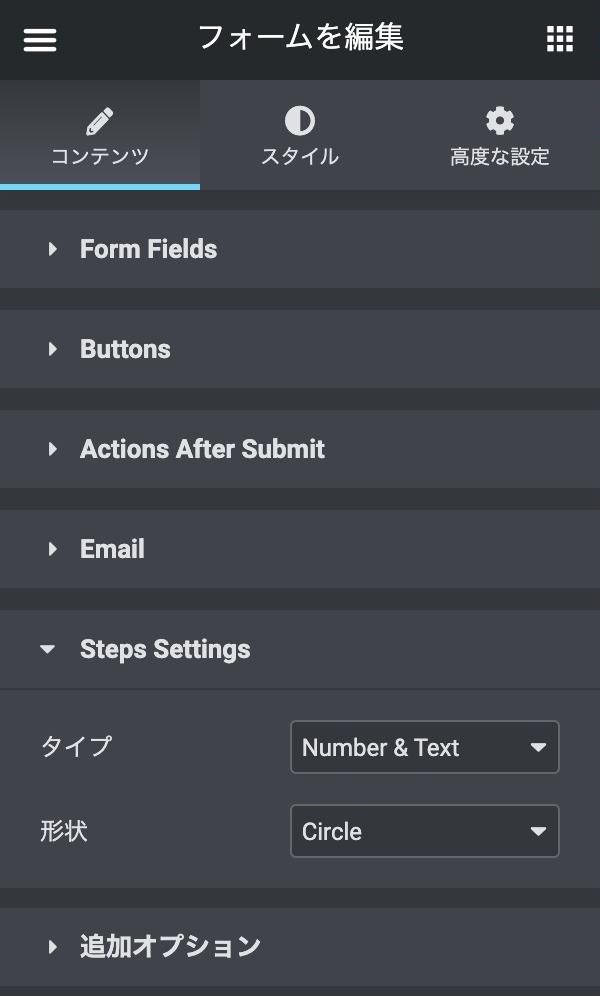Expand the Form Fields section
Image resolution: width=600 pixels, height=996 pixels.
(x=148, y=249)
